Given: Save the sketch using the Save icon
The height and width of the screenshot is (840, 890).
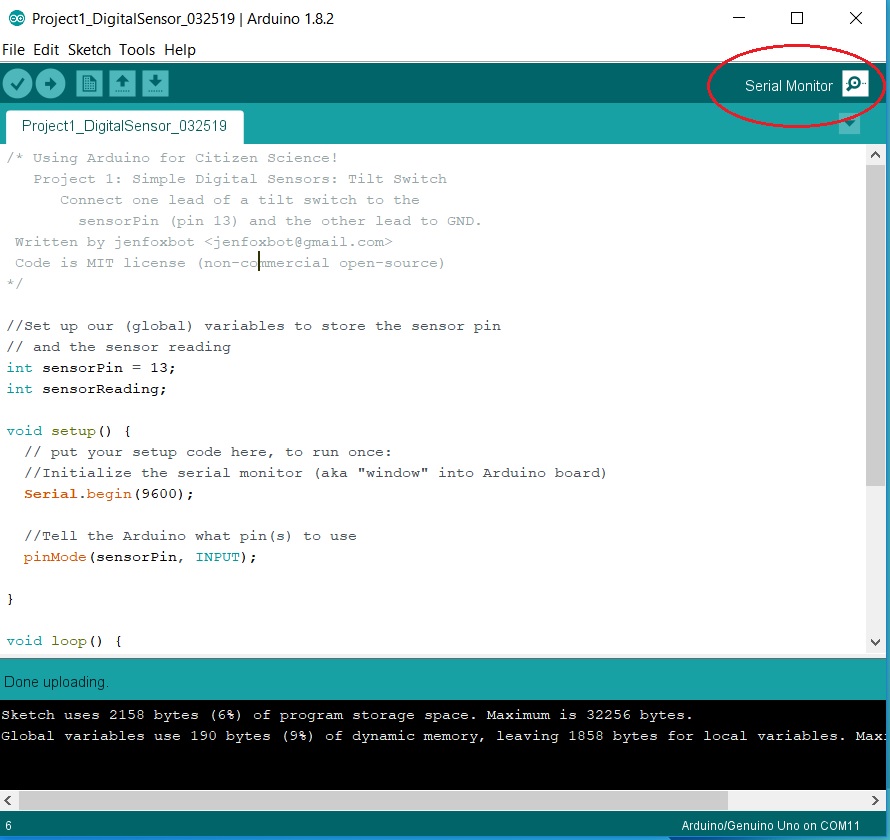Looking at the screenshot, I should [x=155, y=83].
